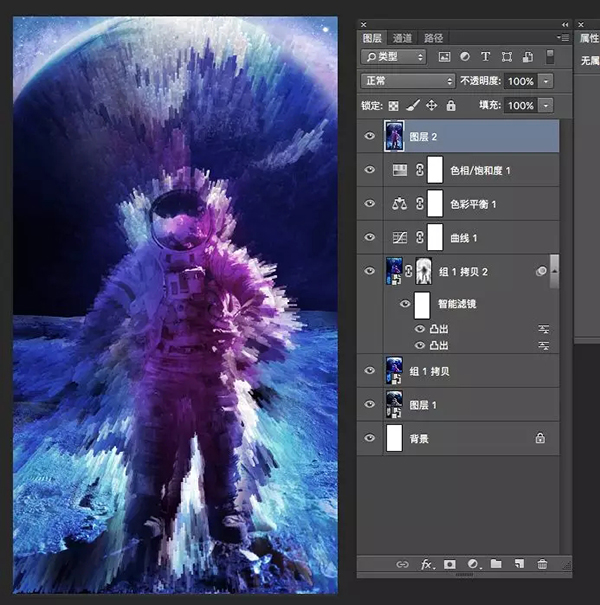
Task: Select the 色相/饱和度 1 adjustment layer
Action: point(480,170)
